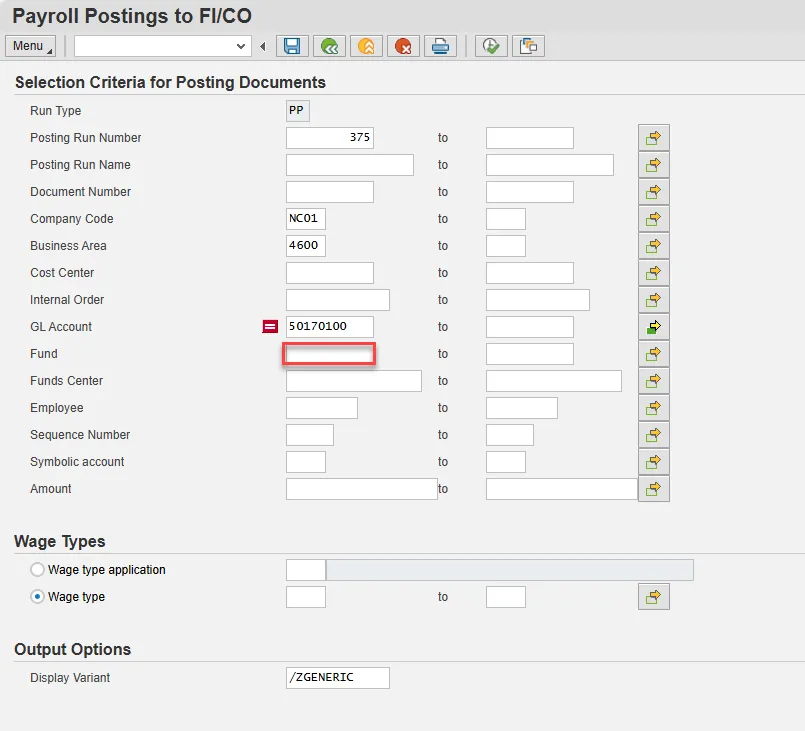This screenshot has height=731, width=805.
Task: Click the Print icon in toolbar
Action: [440, 46]
